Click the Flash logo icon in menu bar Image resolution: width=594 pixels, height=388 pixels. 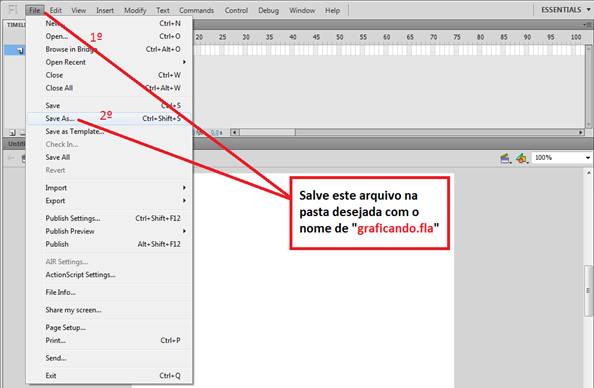13,10
